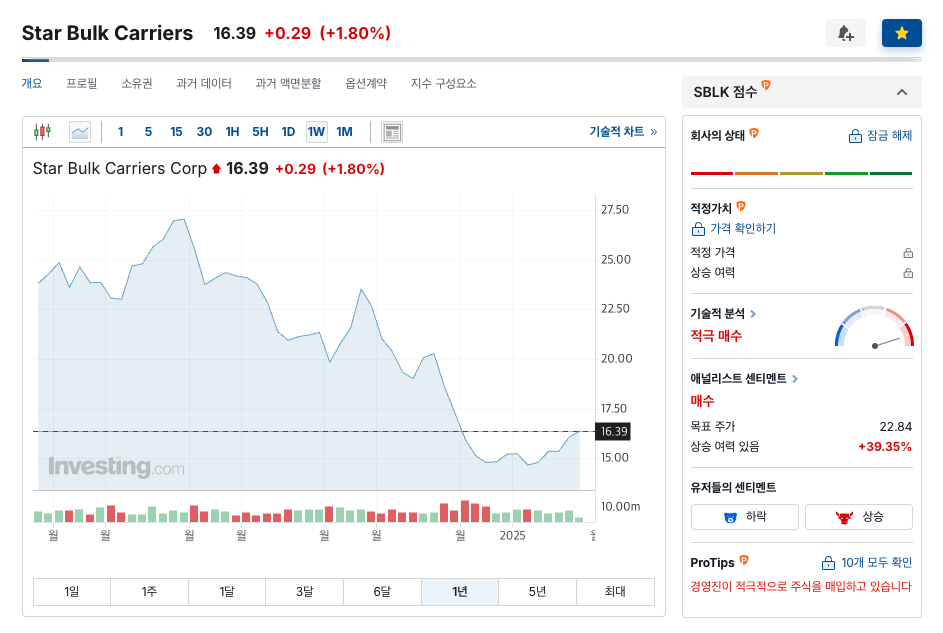Select the 15 minute interval

coord(176,132)
